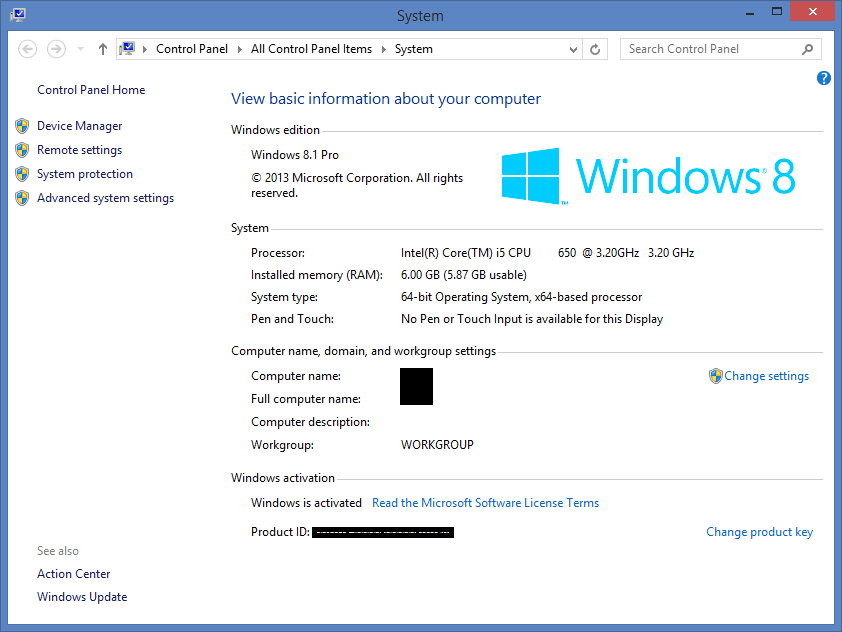Minimize the System window
Screen dimensions: 842x632
750,12
